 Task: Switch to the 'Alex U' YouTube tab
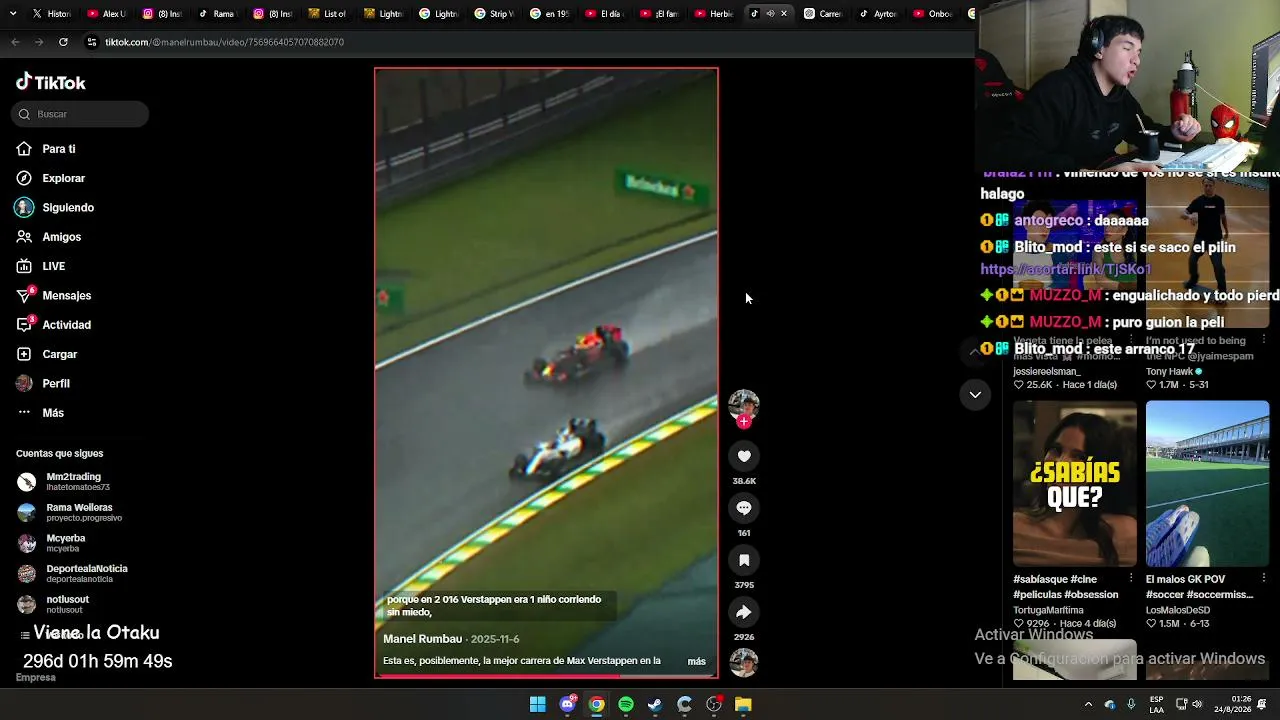coord(106,14)
